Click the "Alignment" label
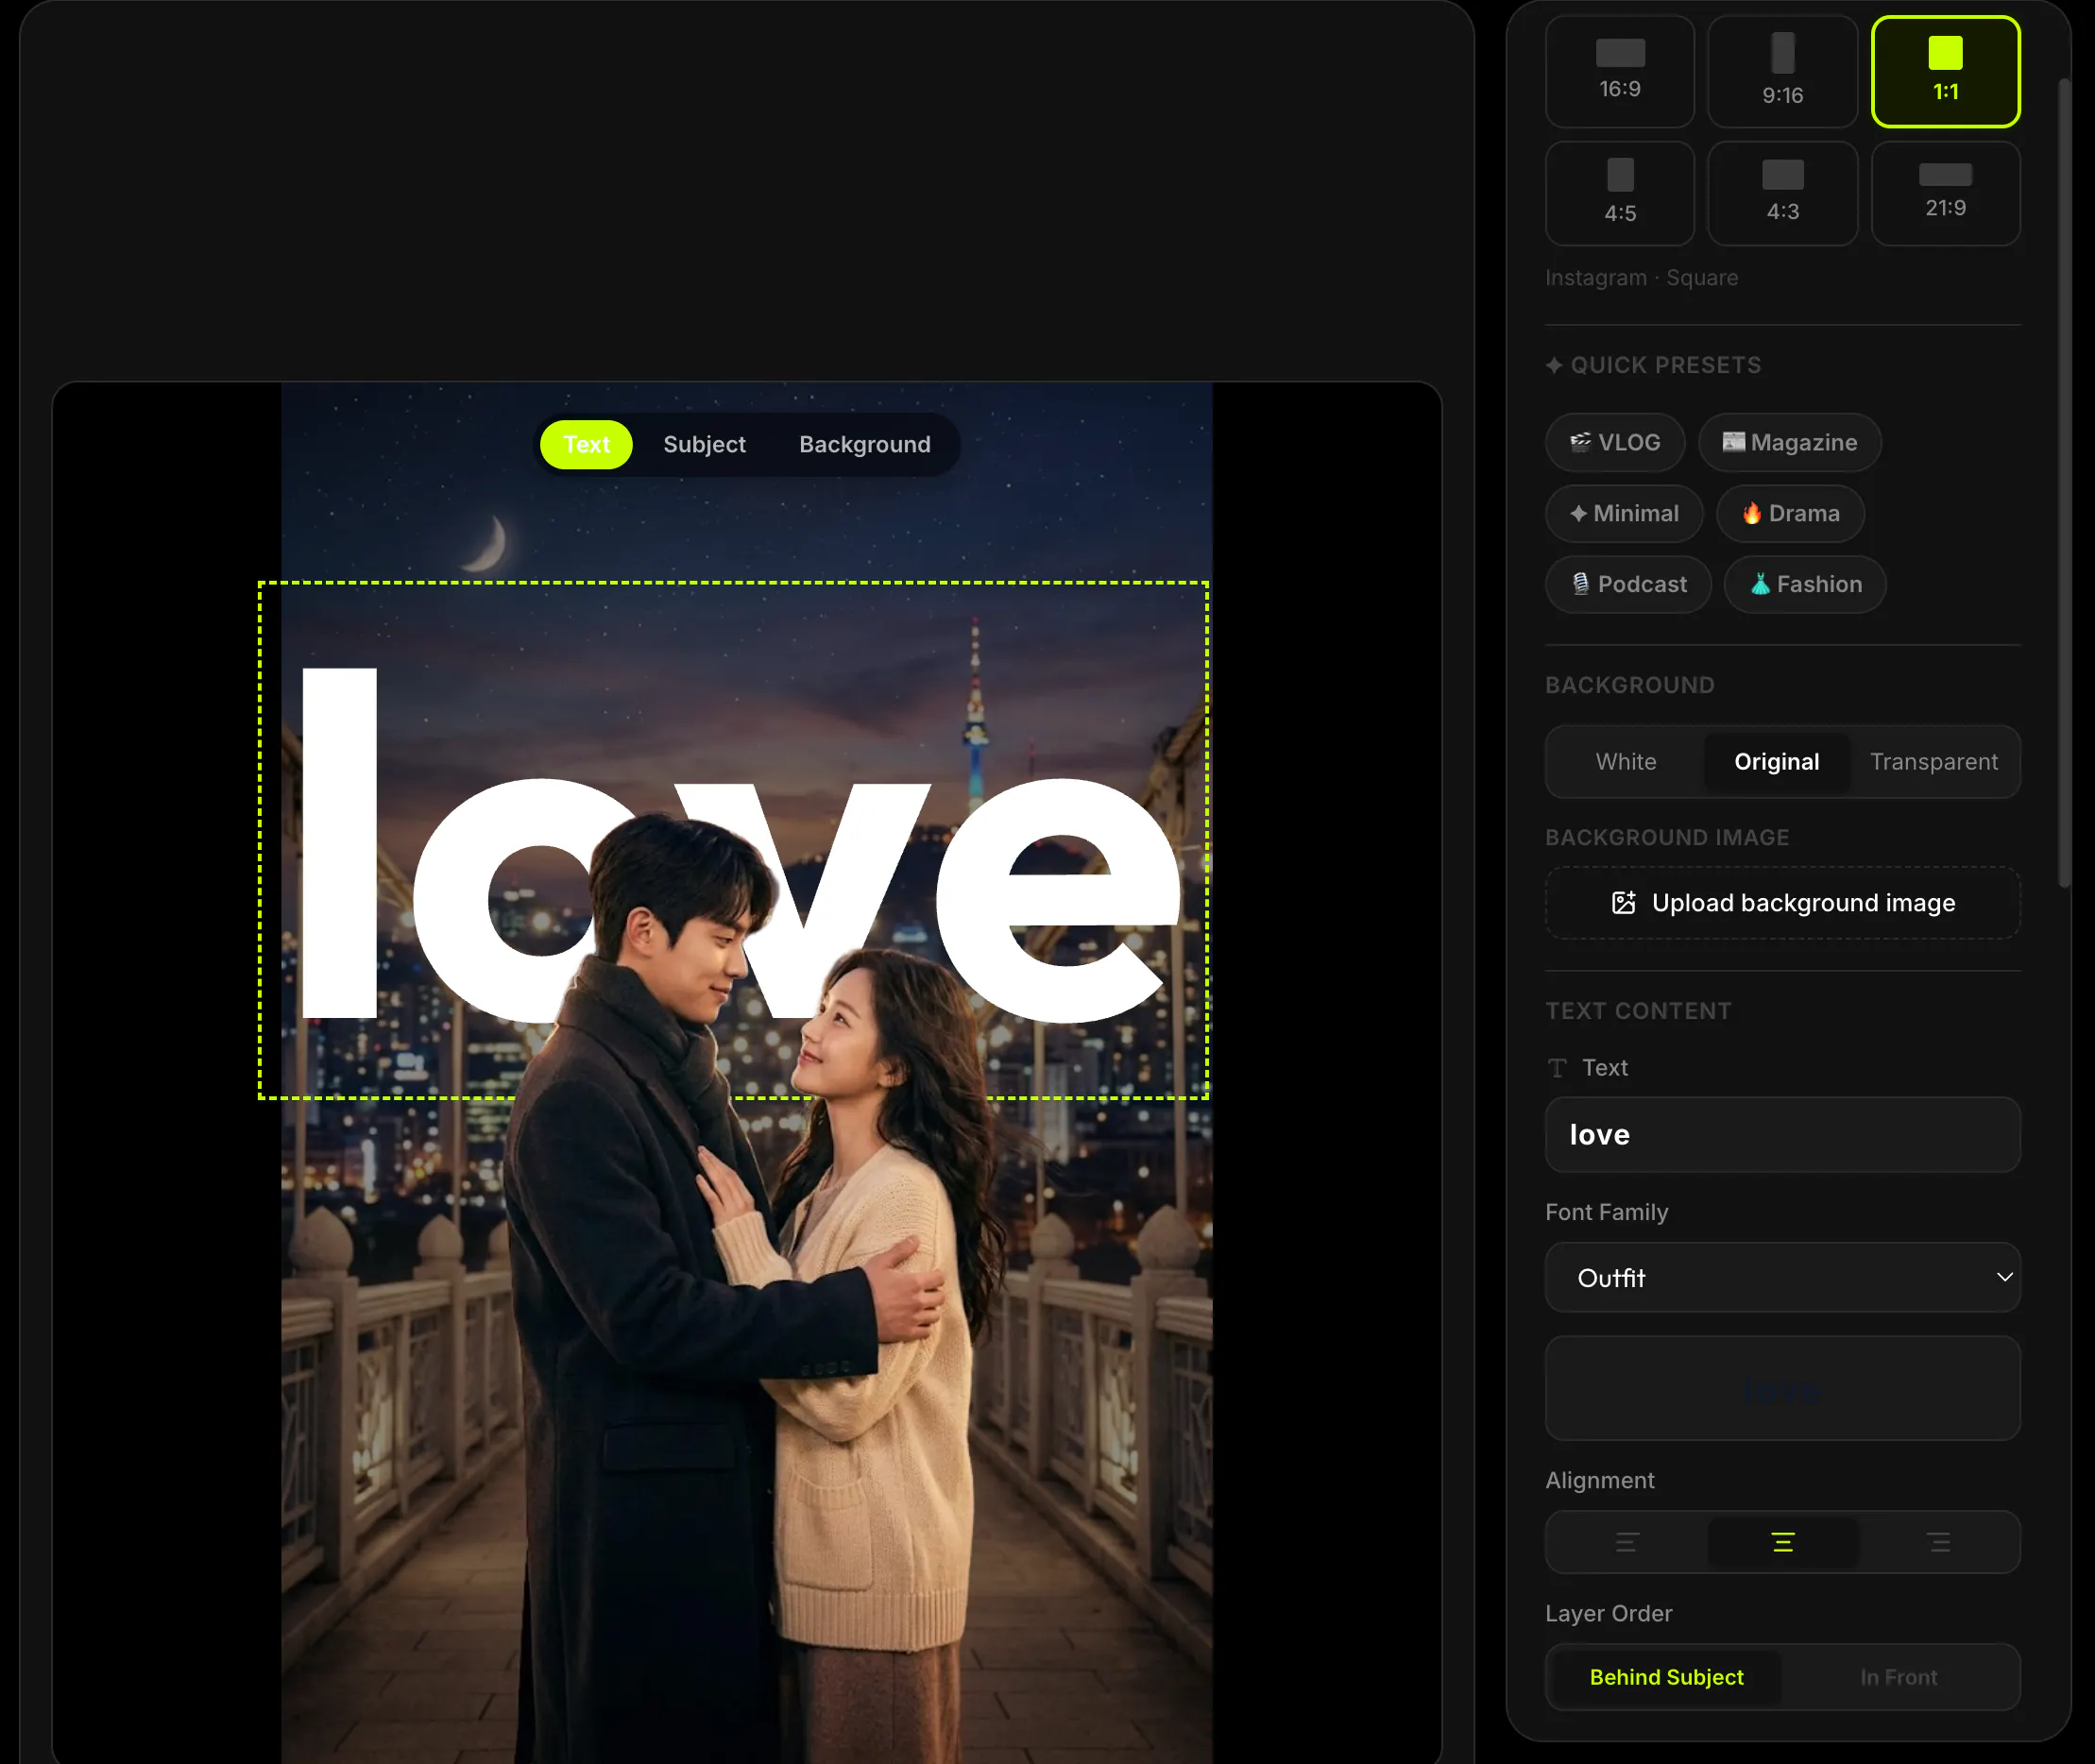 click(x=1599, y=1480)
